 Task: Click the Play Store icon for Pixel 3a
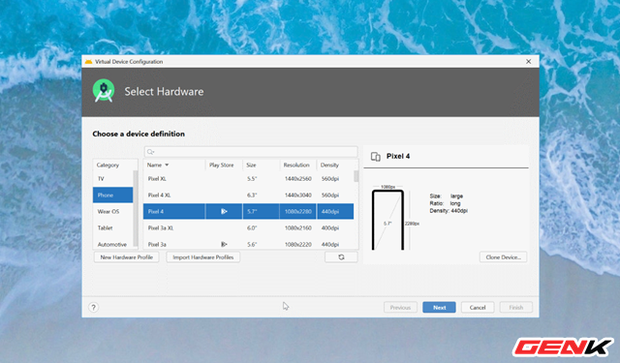[224, 244]
